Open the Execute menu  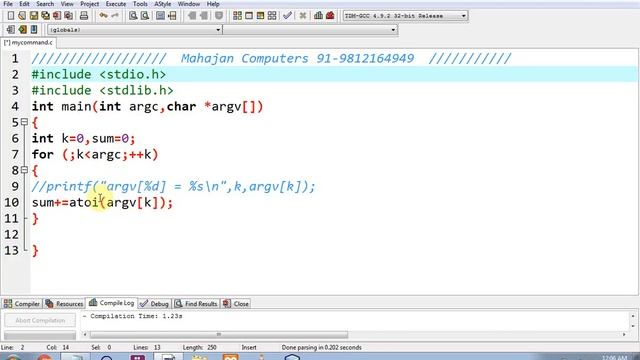(x=116, y=4)
